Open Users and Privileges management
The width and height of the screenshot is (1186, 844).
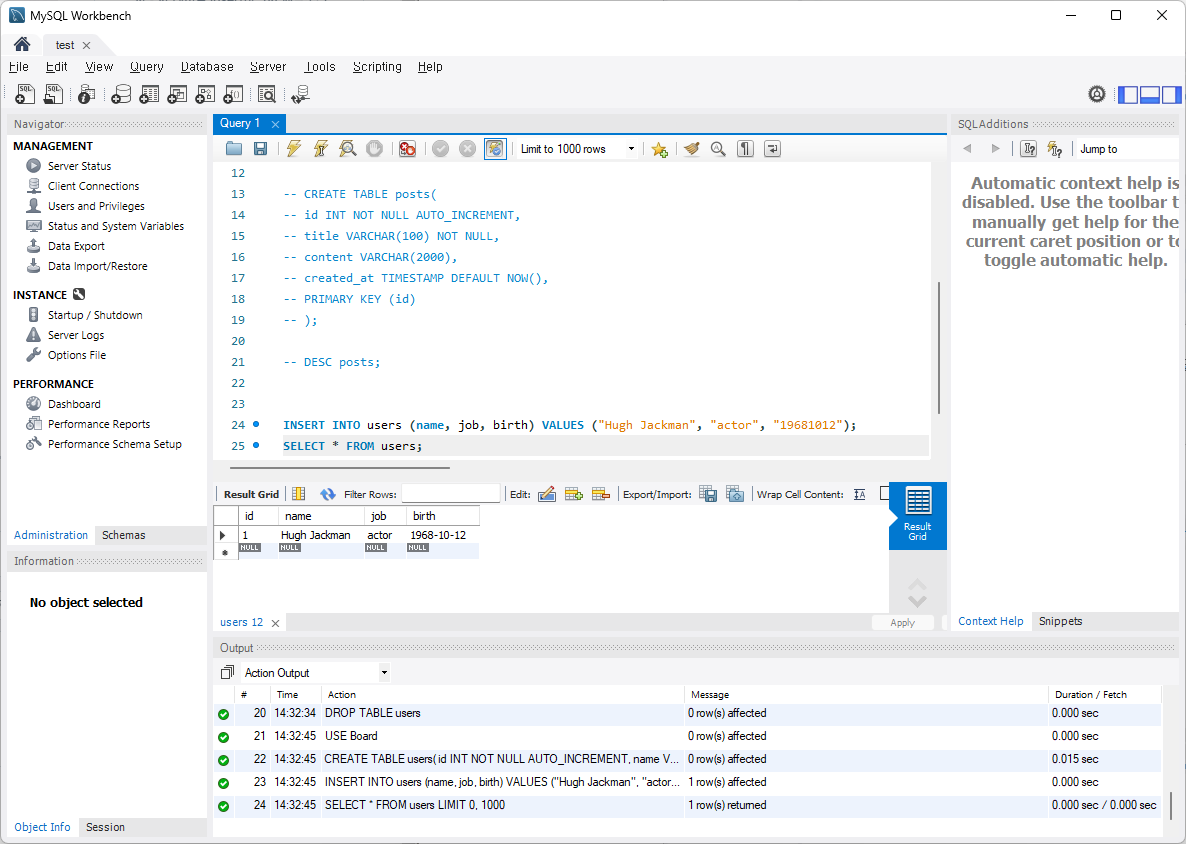coord(96,206)
